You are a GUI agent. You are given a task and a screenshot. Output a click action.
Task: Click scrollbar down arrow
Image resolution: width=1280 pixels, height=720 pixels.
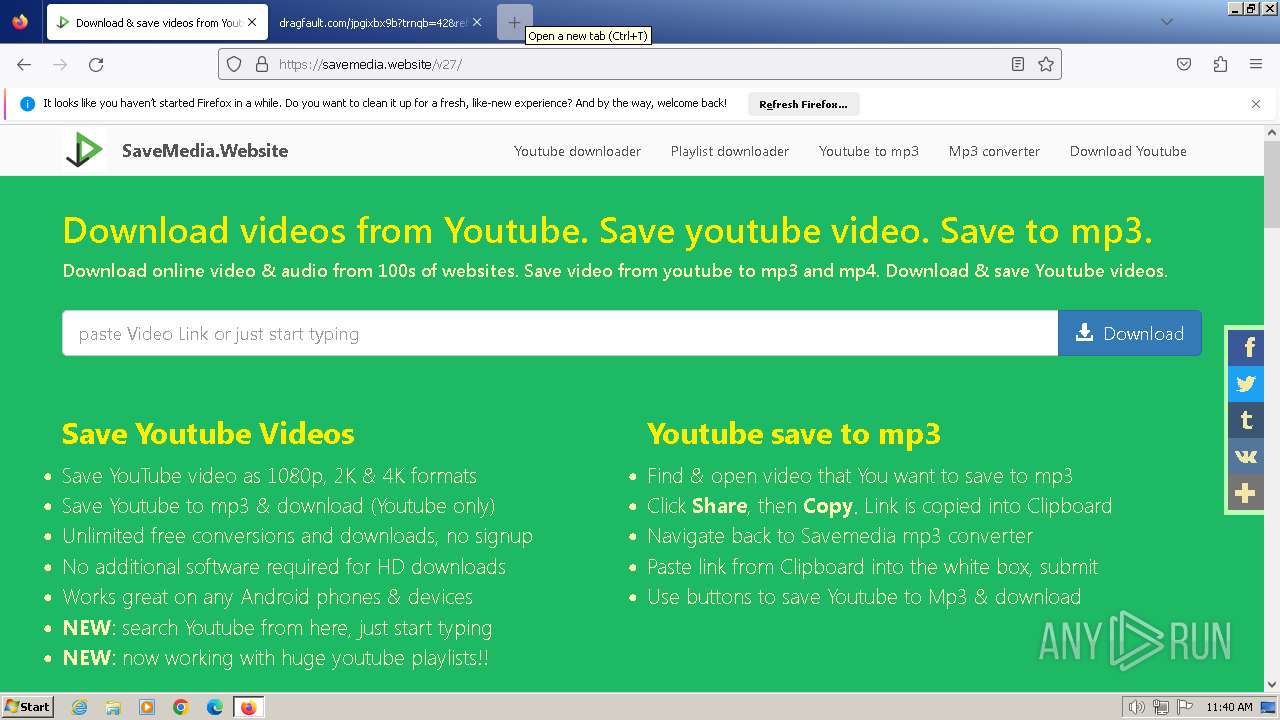click(1272, 685)
